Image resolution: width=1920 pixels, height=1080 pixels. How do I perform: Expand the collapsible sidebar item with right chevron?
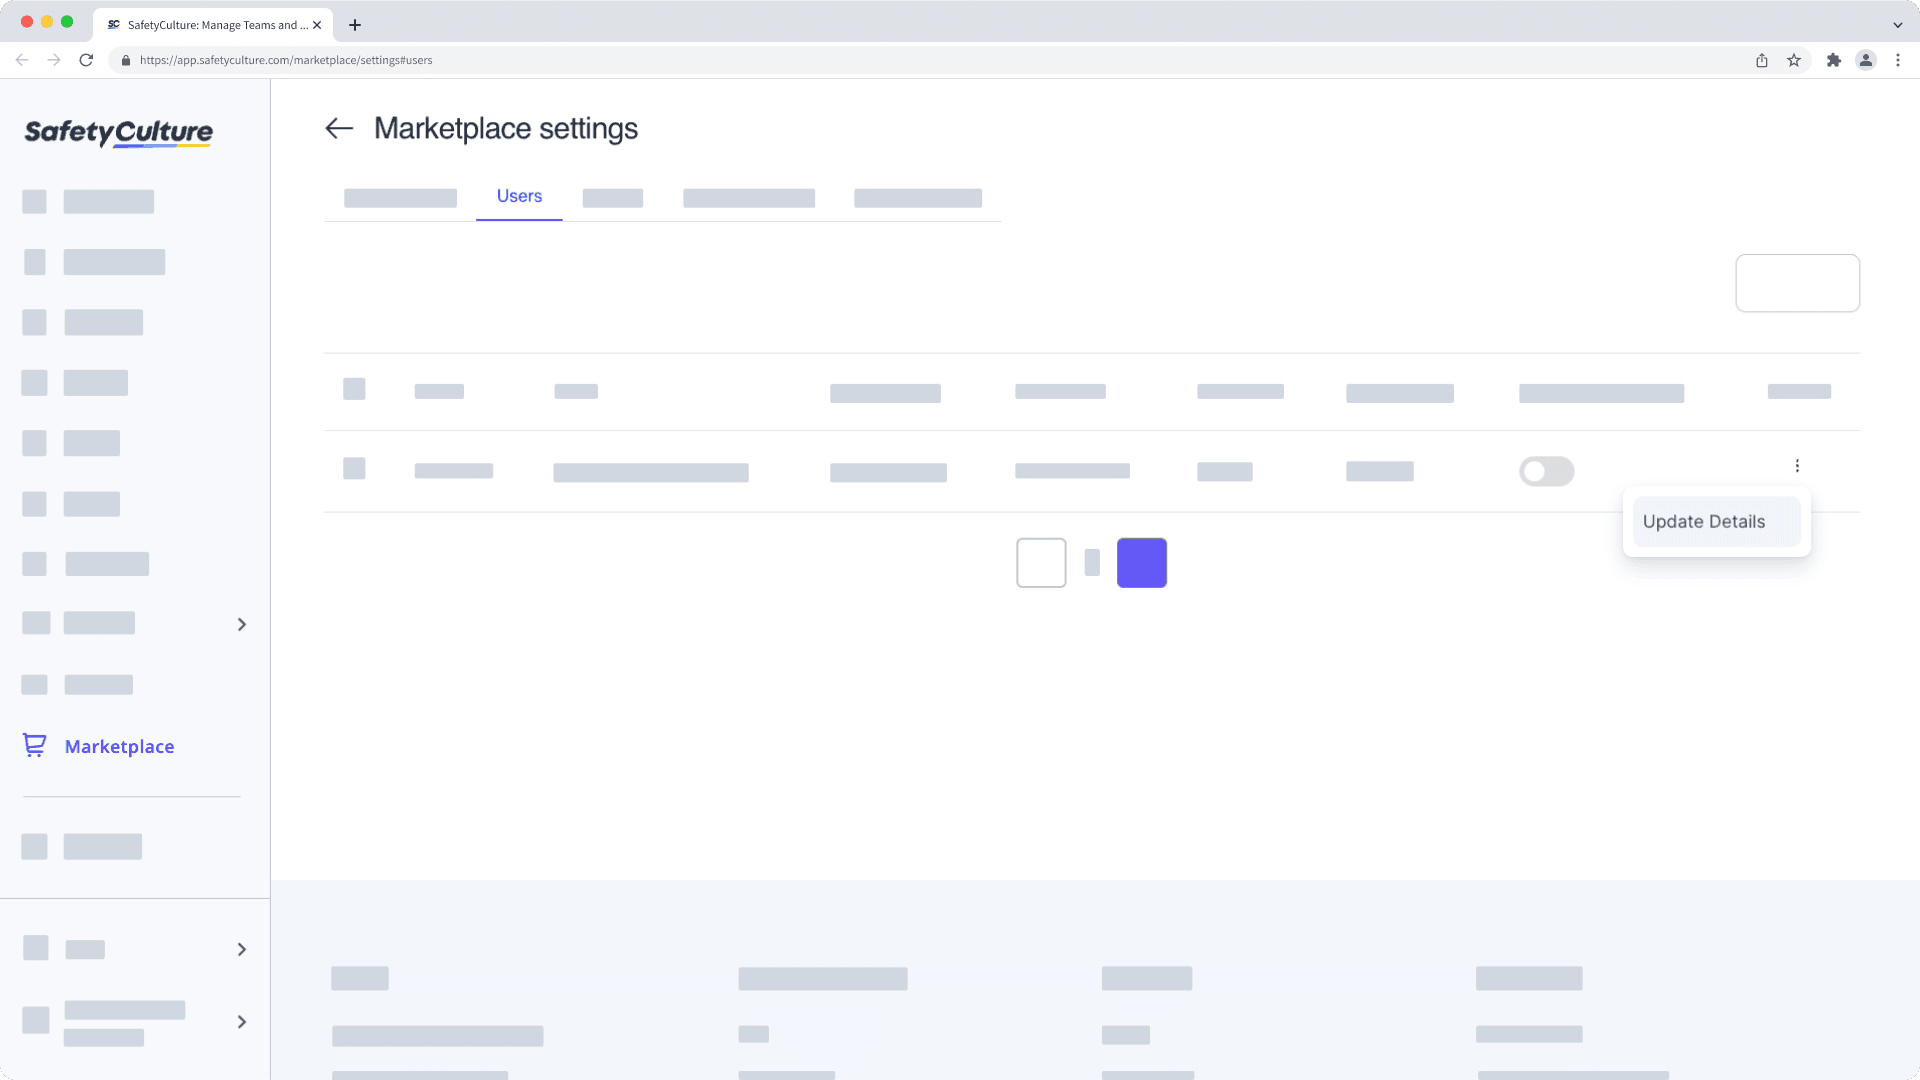[241, 623]
